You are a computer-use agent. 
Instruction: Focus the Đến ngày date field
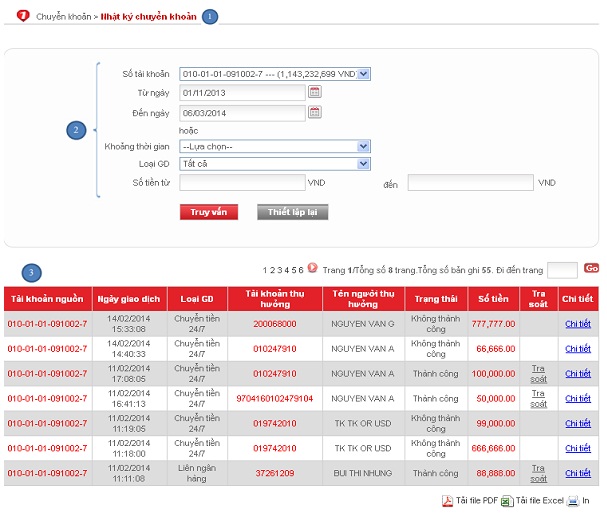click(242, 113)
